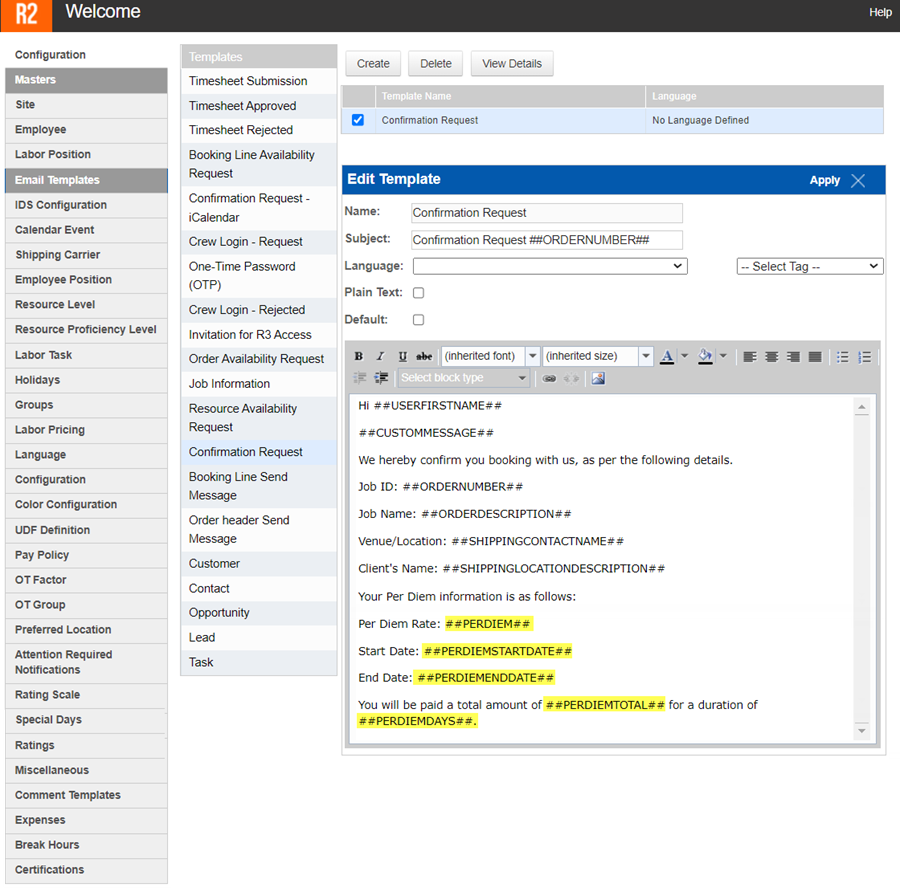Uncheck the Confirmation Request row checkbox
This screenshot has height=888, width=900.
click(358, 120)
